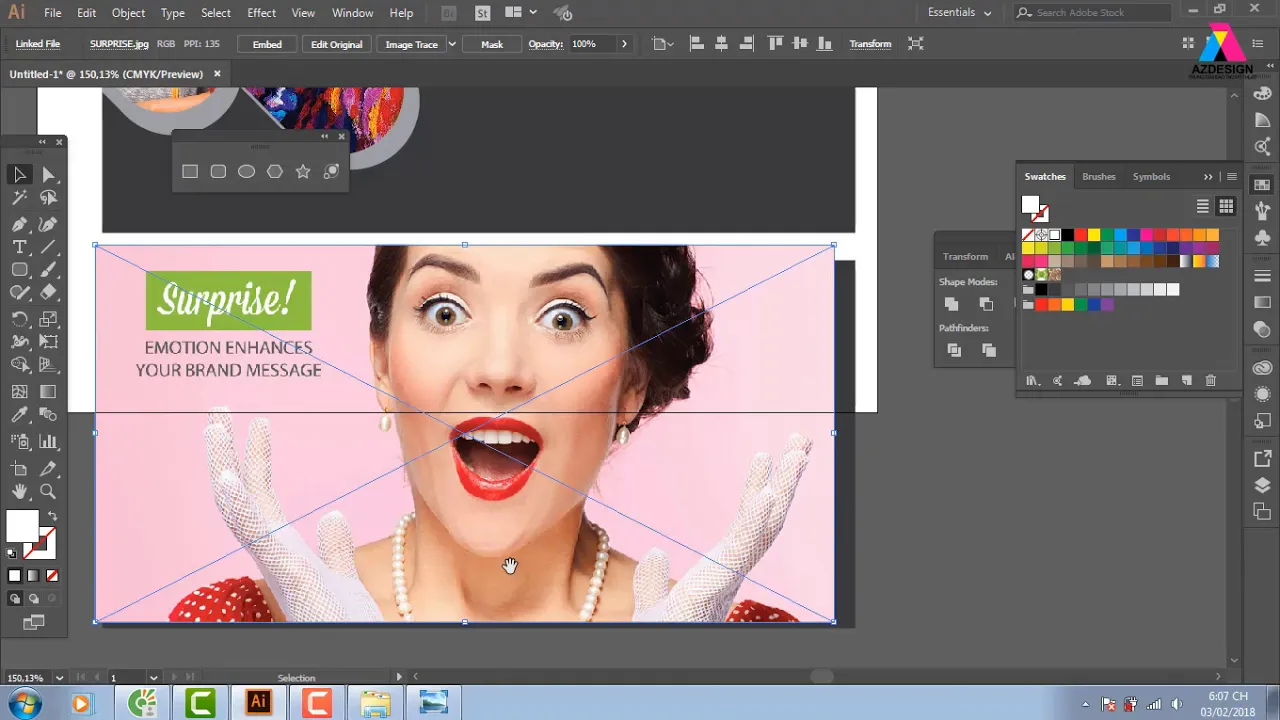The image size is (1280, 720).
Task: Select the Line Segment tool
Action: coord(48,247)
